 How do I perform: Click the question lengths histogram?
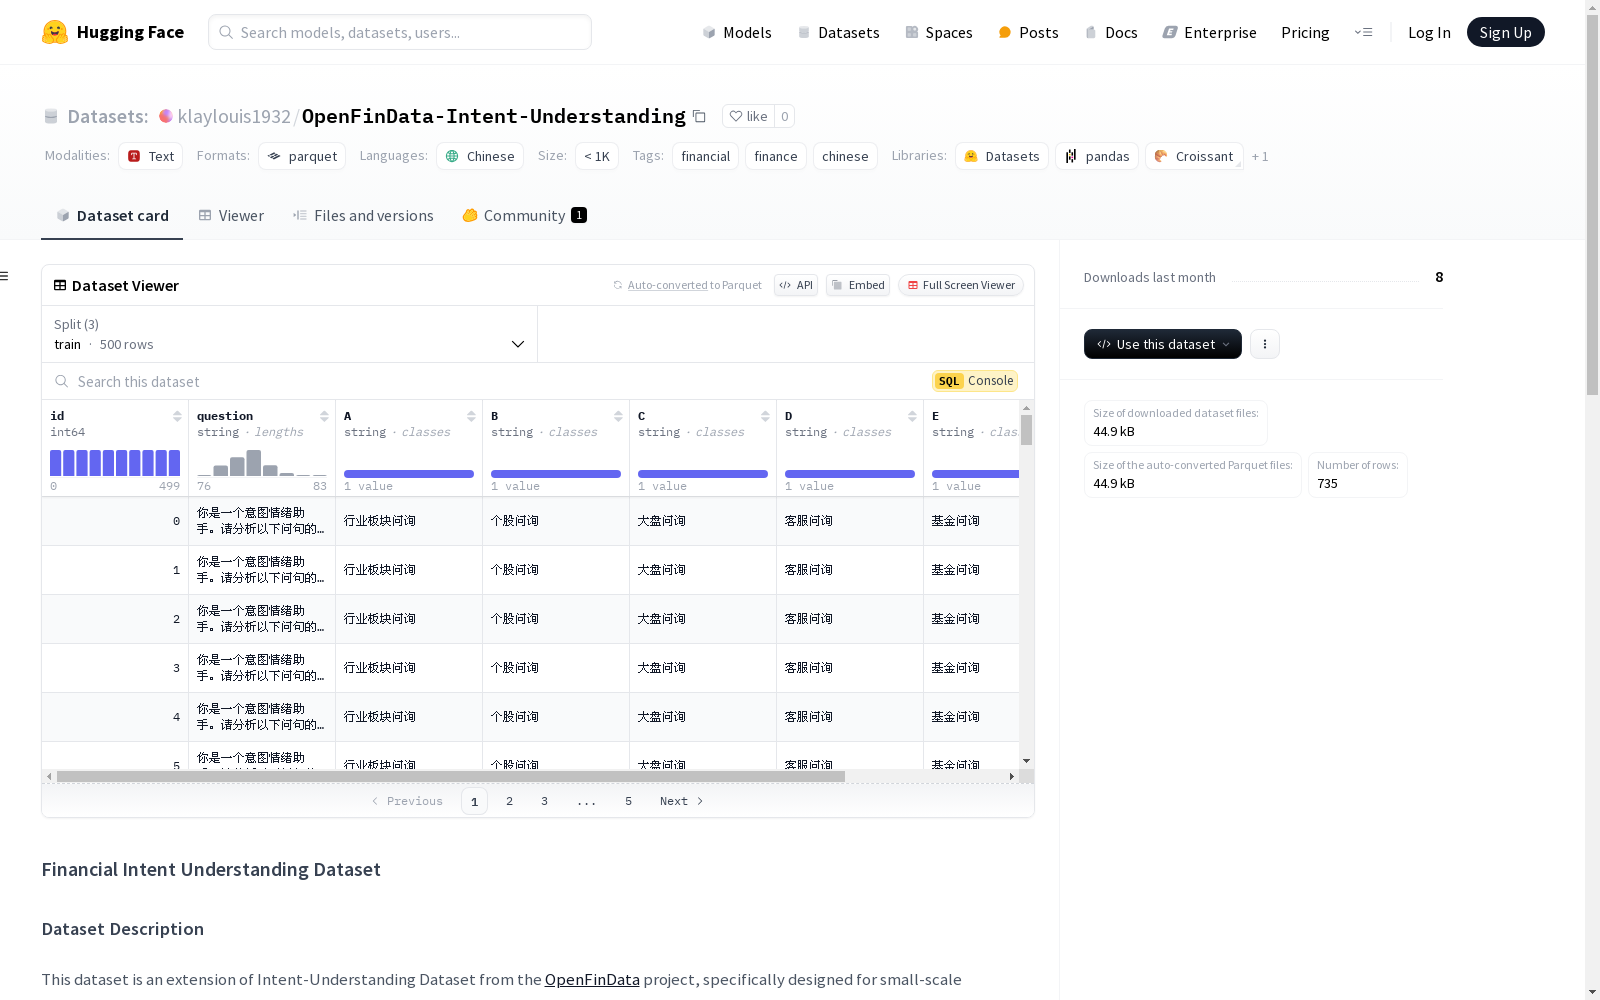pyautogui.click(x=262, y=463)
